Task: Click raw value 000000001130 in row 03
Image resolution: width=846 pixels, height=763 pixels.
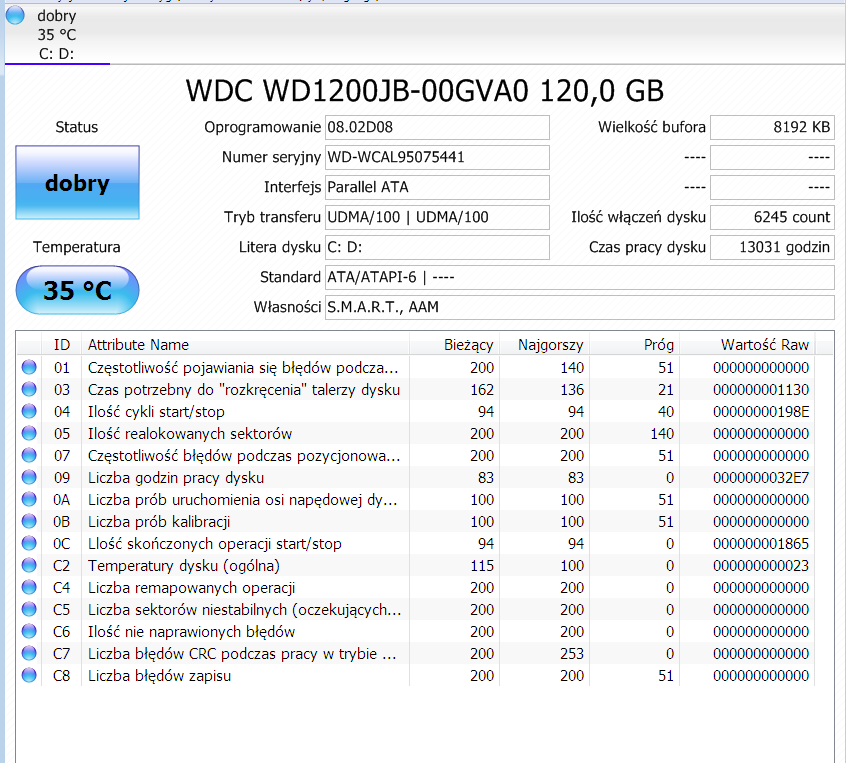Action: pos(761,390)
